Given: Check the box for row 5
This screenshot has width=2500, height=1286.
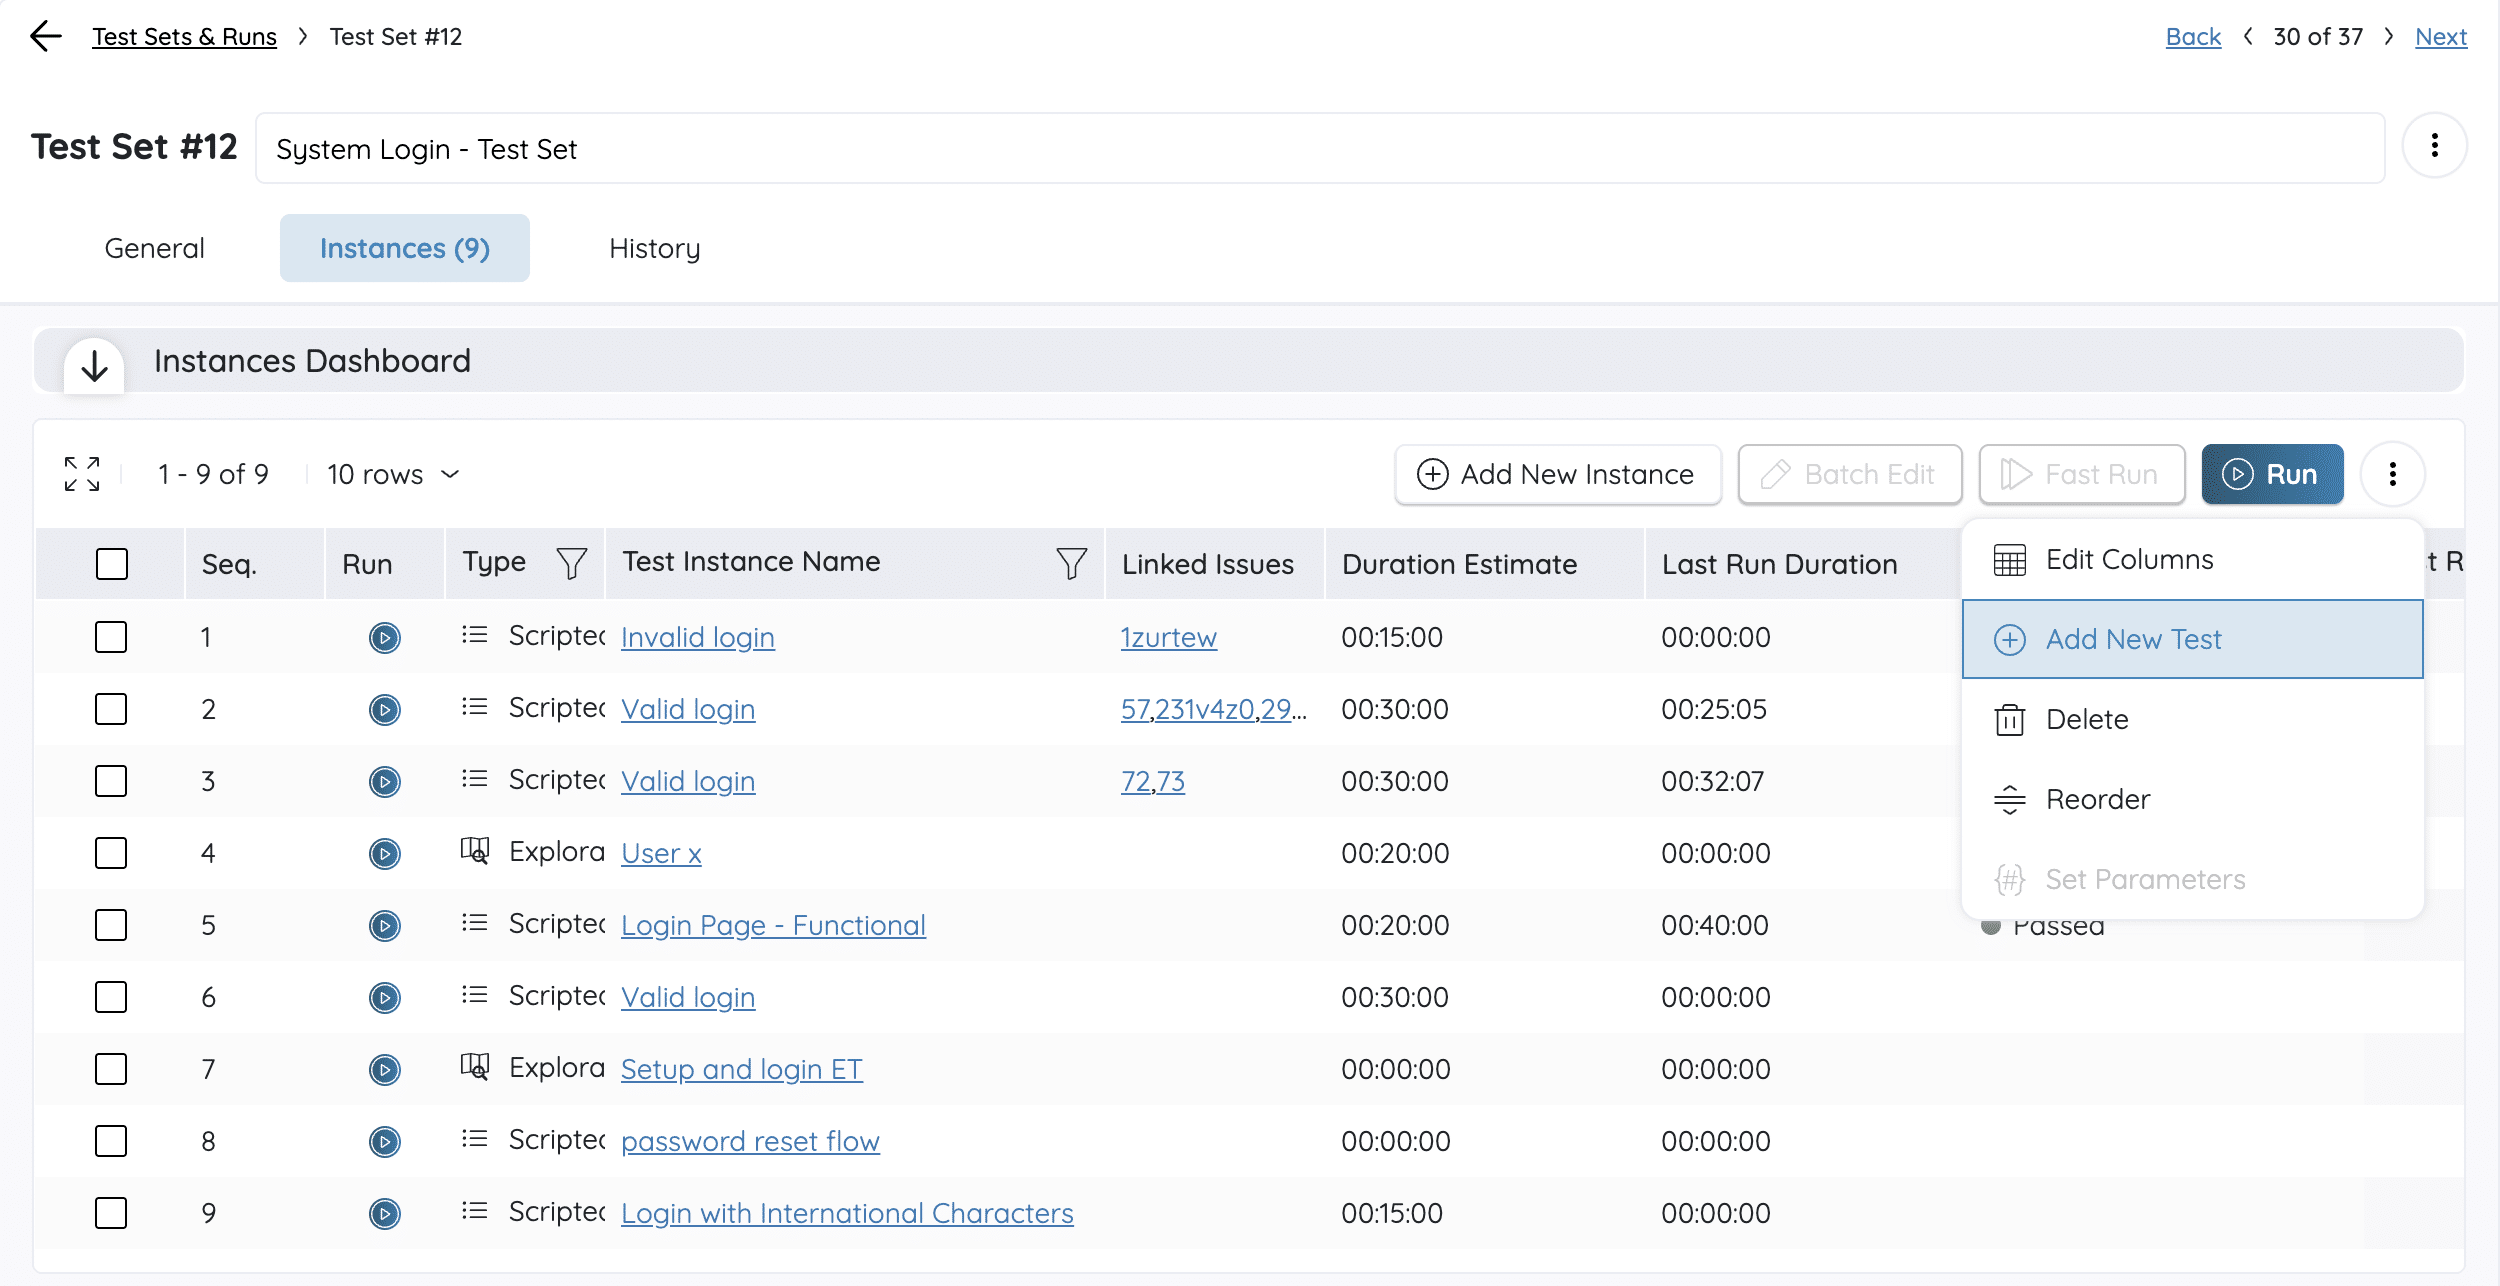Looking at the screenshot, I should coord(111,925).
